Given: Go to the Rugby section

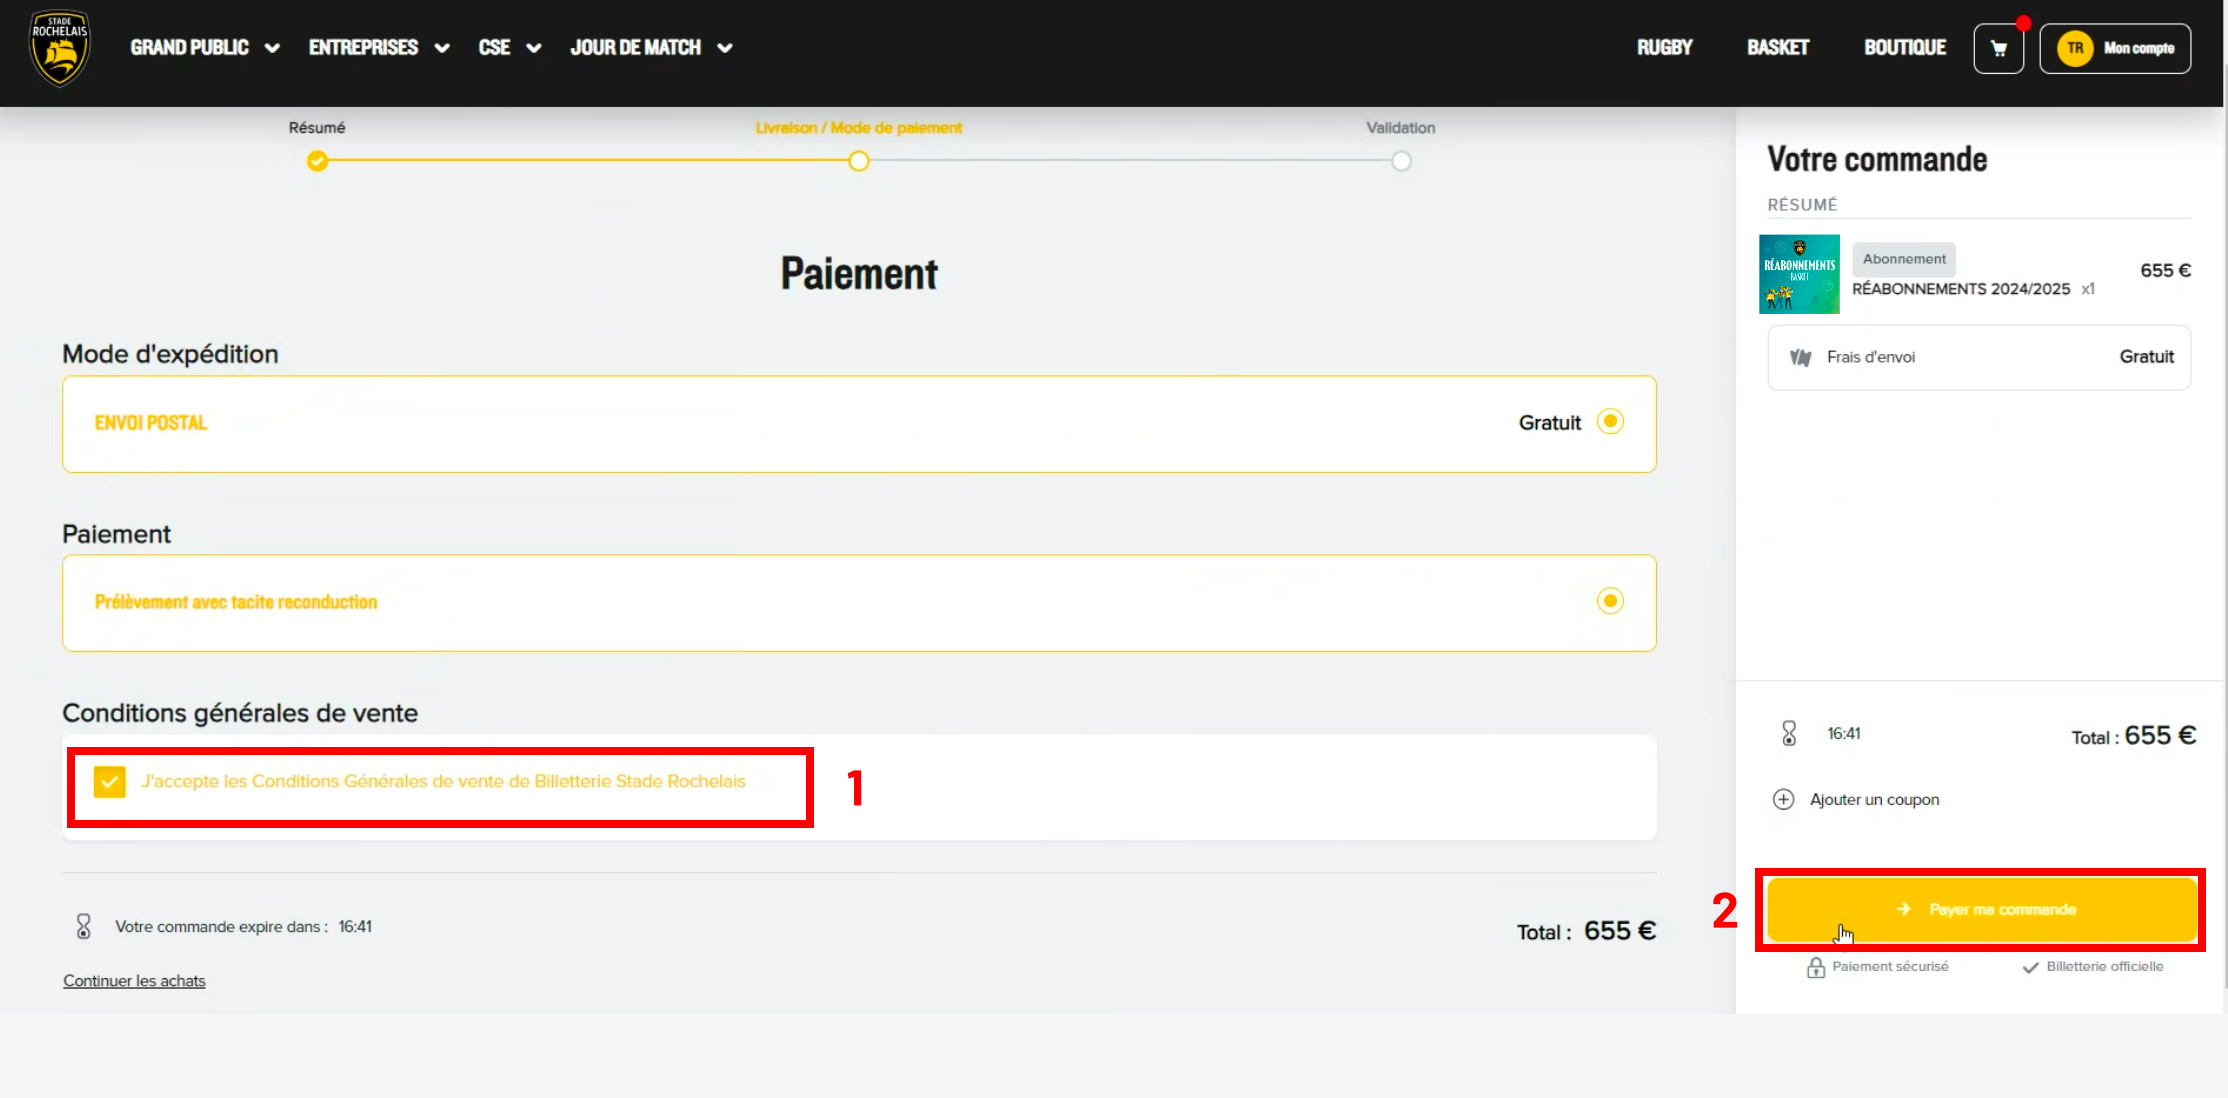Looking at the screenshot, I should pyautogui.click(x=1664, y=47).
